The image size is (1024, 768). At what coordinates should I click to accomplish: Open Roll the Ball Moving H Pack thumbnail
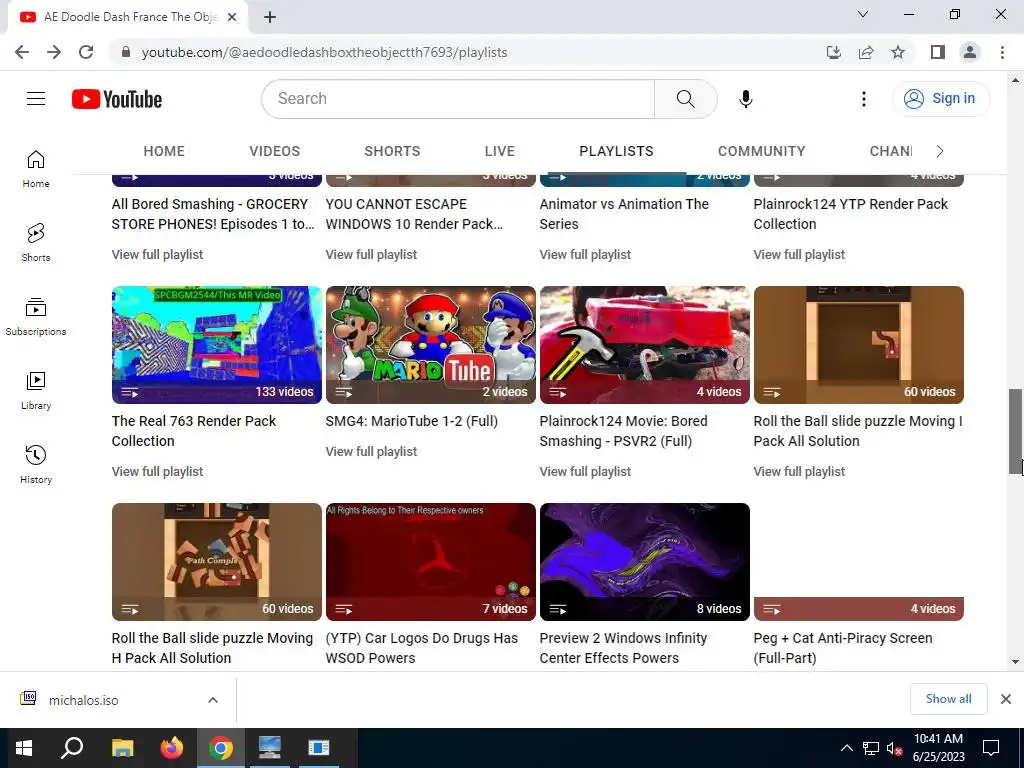(x=217, y=562)
